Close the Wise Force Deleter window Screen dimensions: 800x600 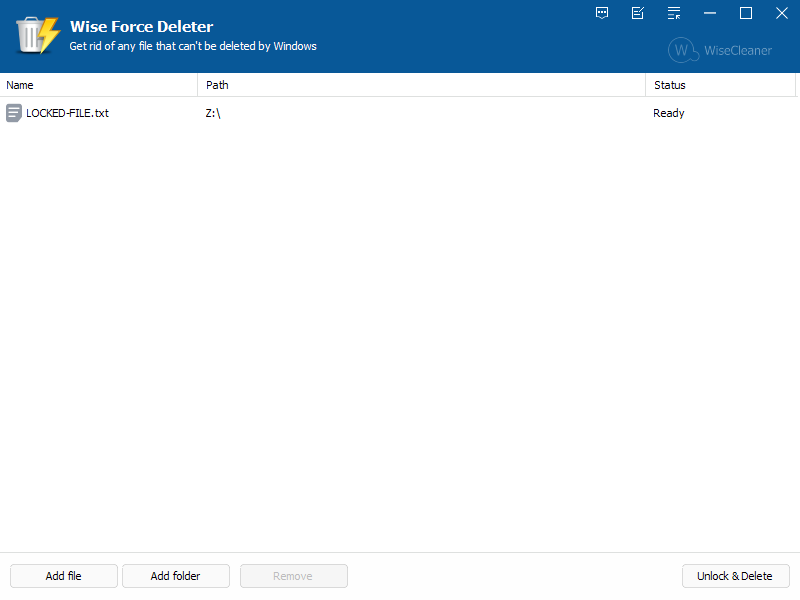(782, 13)
